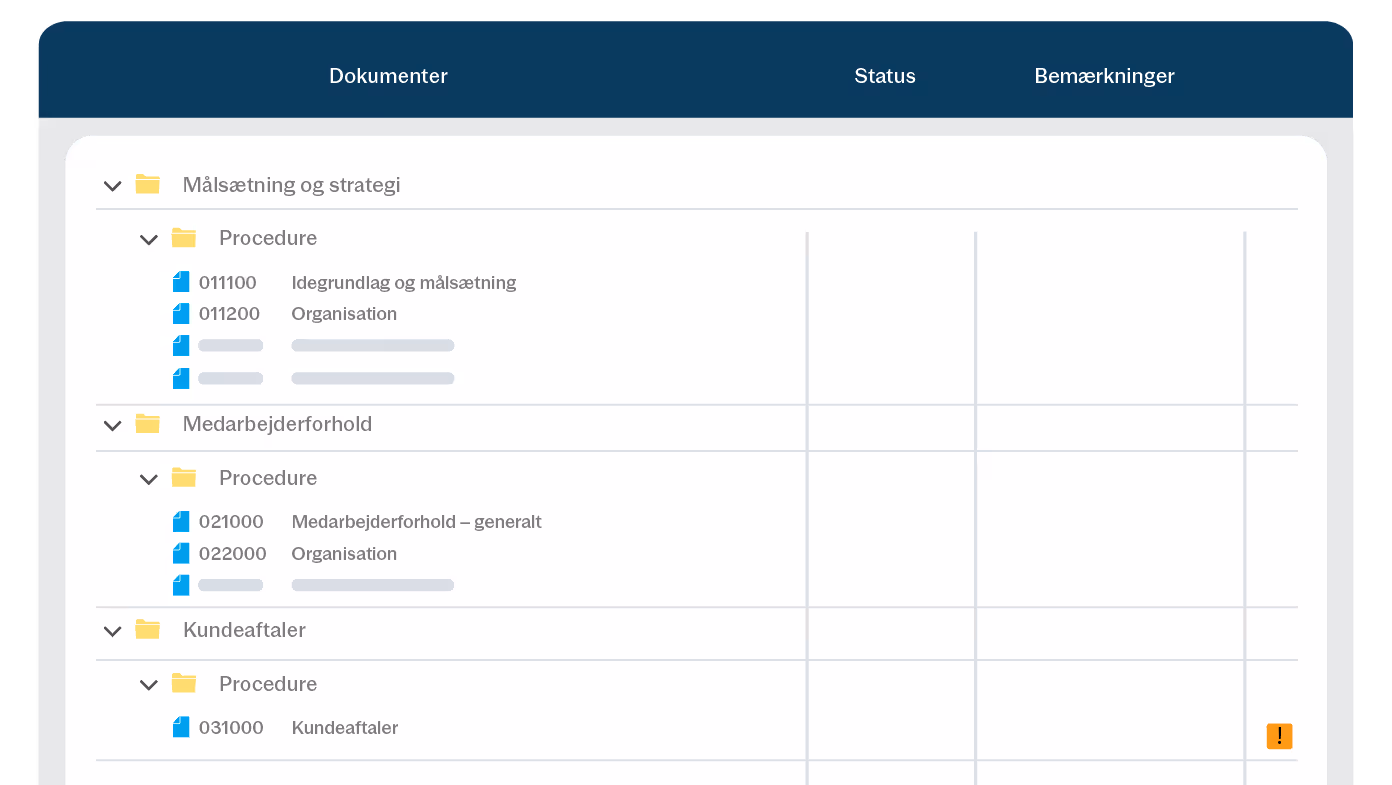The height and width of the screenshot is (785, 1392).
Task: Click the orange warning icon on Kundeaftaler row
Action: [x=1279, y=736]
